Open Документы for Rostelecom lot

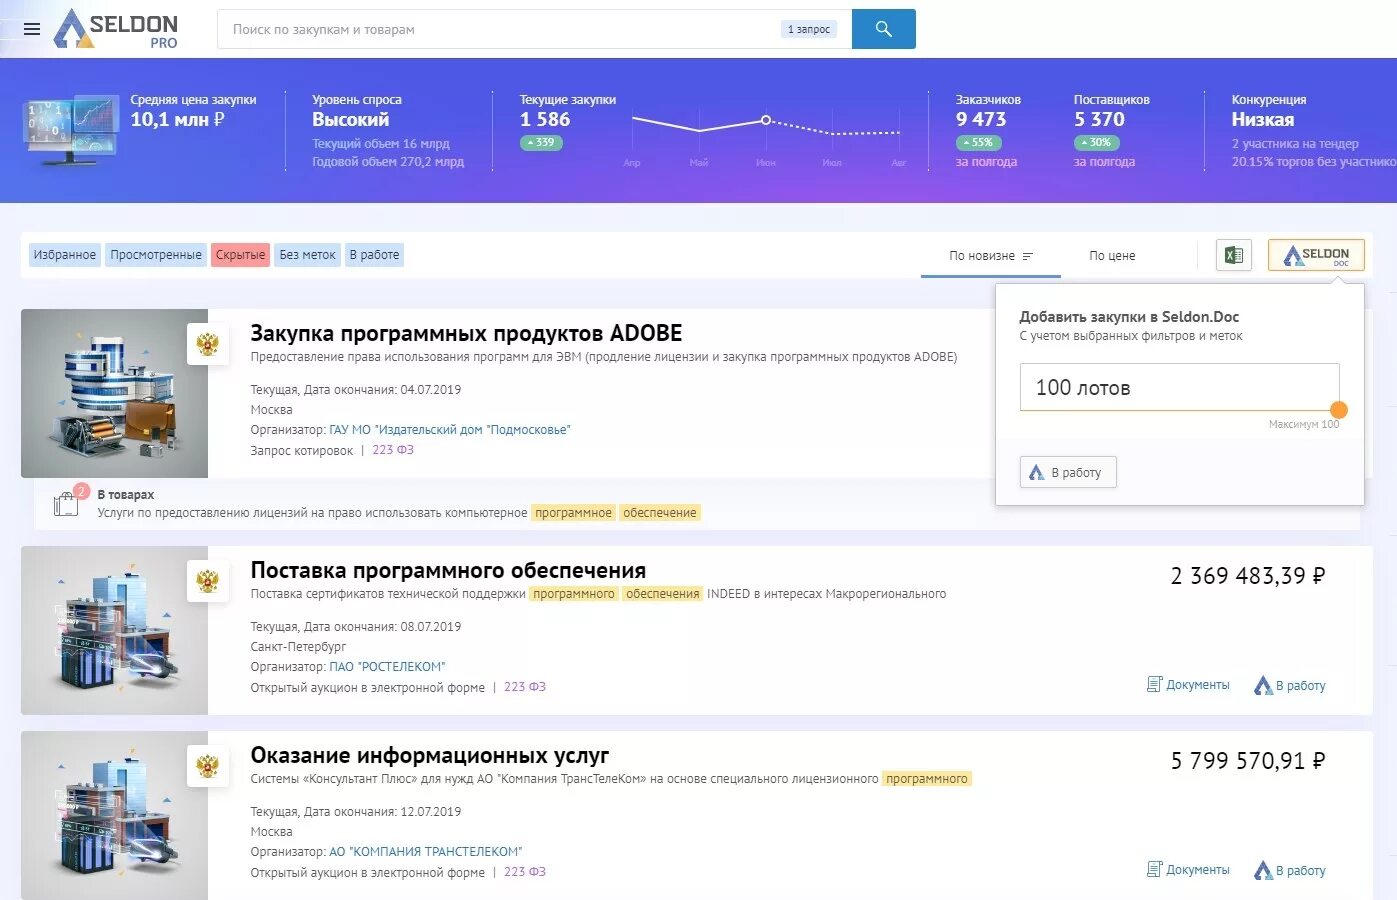click(x=1188, y=685)
